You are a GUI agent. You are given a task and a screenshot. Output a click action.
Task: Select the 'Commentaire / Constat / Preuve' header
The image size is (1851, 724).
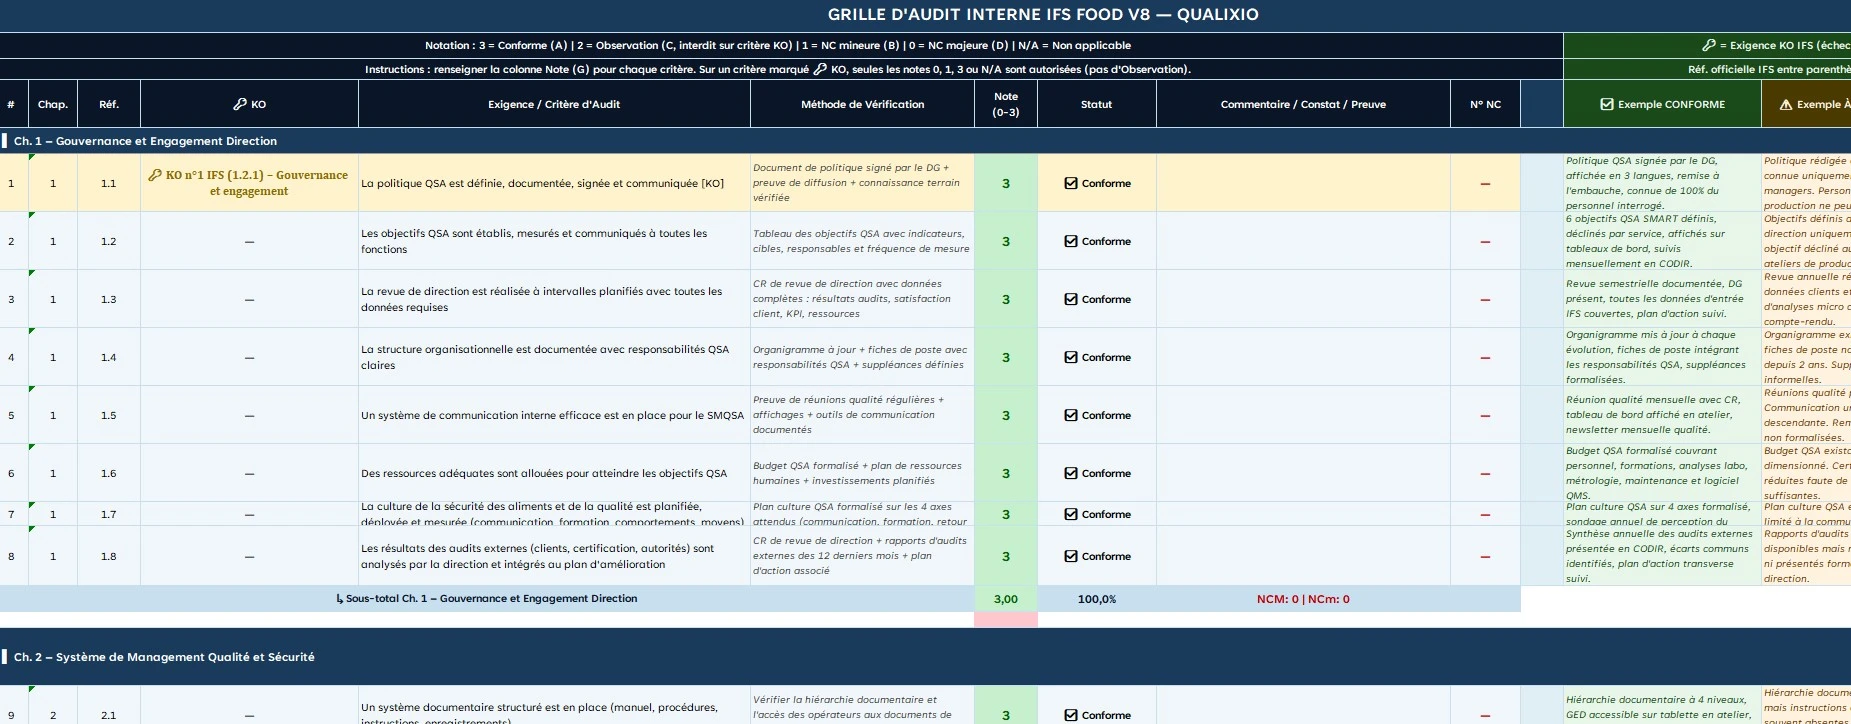tap(1303, 104)
